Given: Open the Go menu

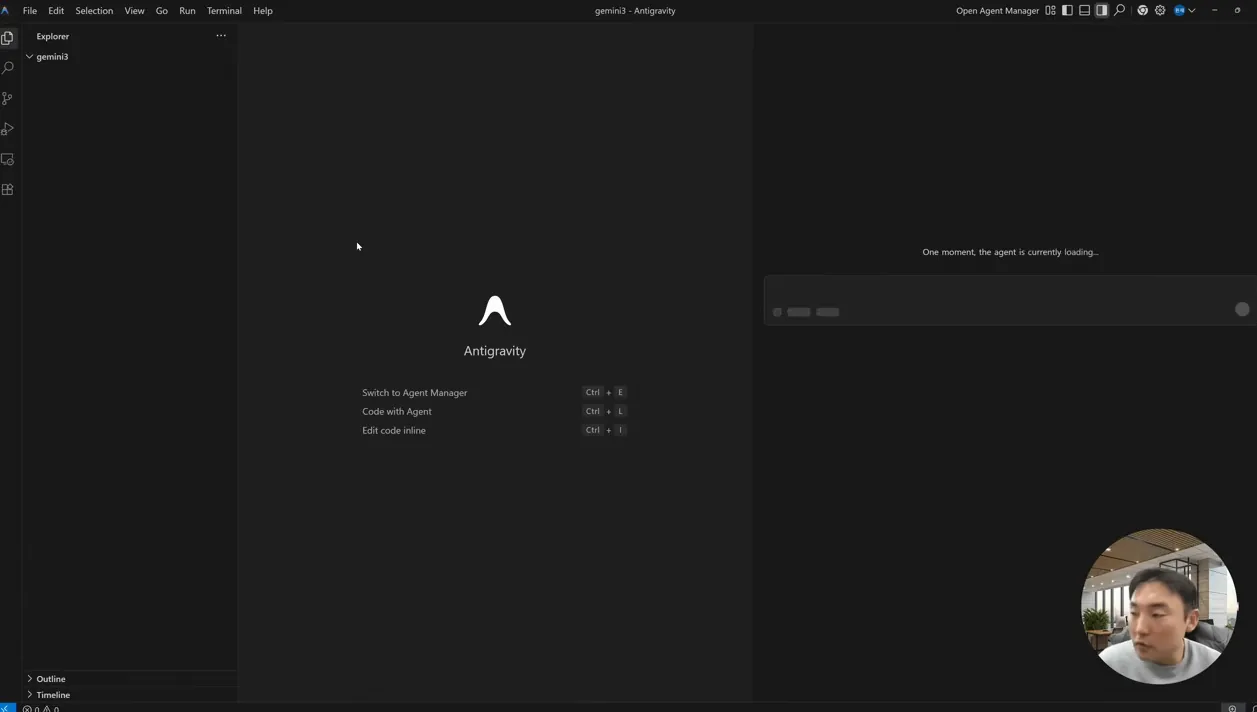Looking at the screenshot, I should coord(162,10).
